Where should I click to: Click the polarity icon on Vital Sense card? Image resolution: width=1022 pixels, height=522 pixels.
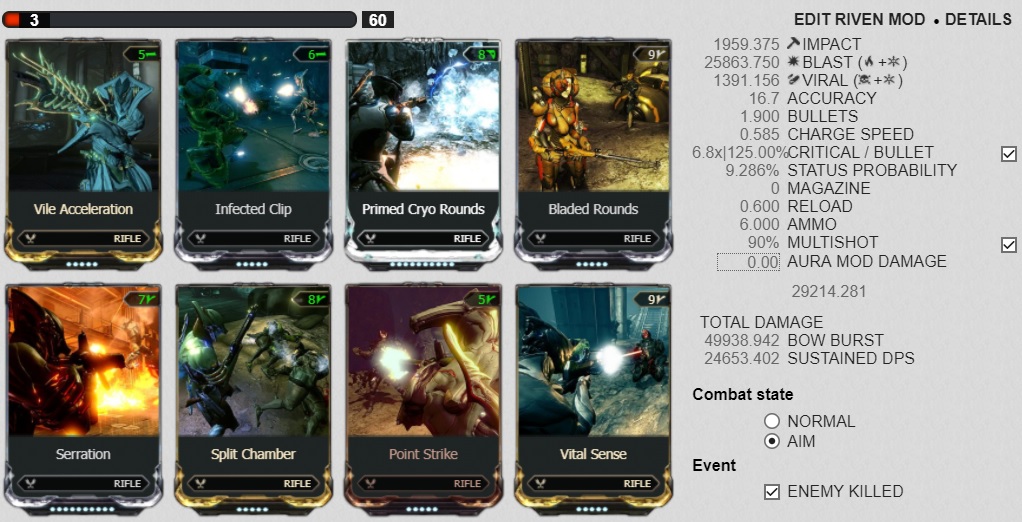tap(658, 300)
